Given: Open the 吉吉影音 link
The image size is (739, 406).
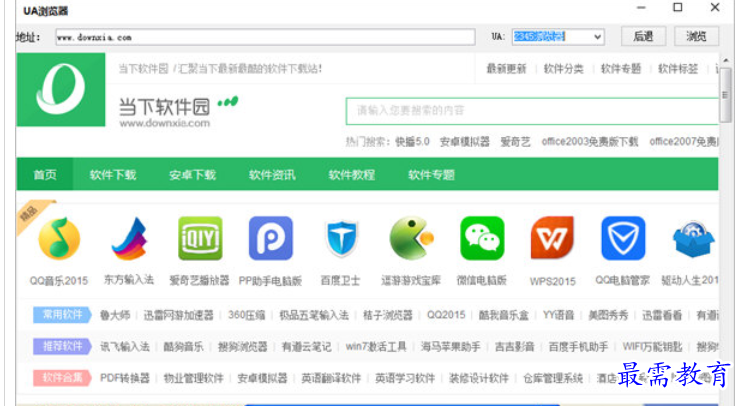Looking at the screenshot, I should 515,347.
